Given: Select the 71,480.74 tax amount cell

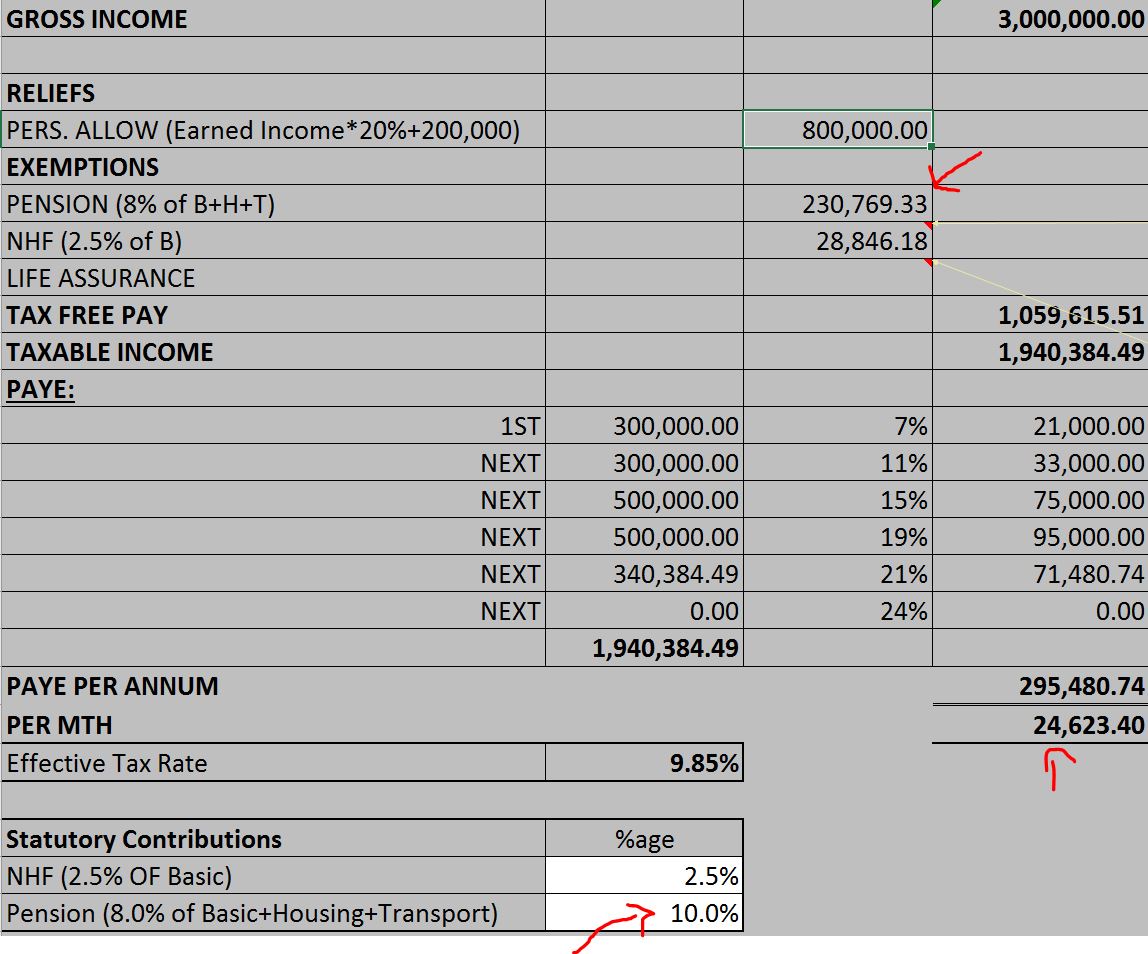Looking at the screenshot, I should [1040, 574].
